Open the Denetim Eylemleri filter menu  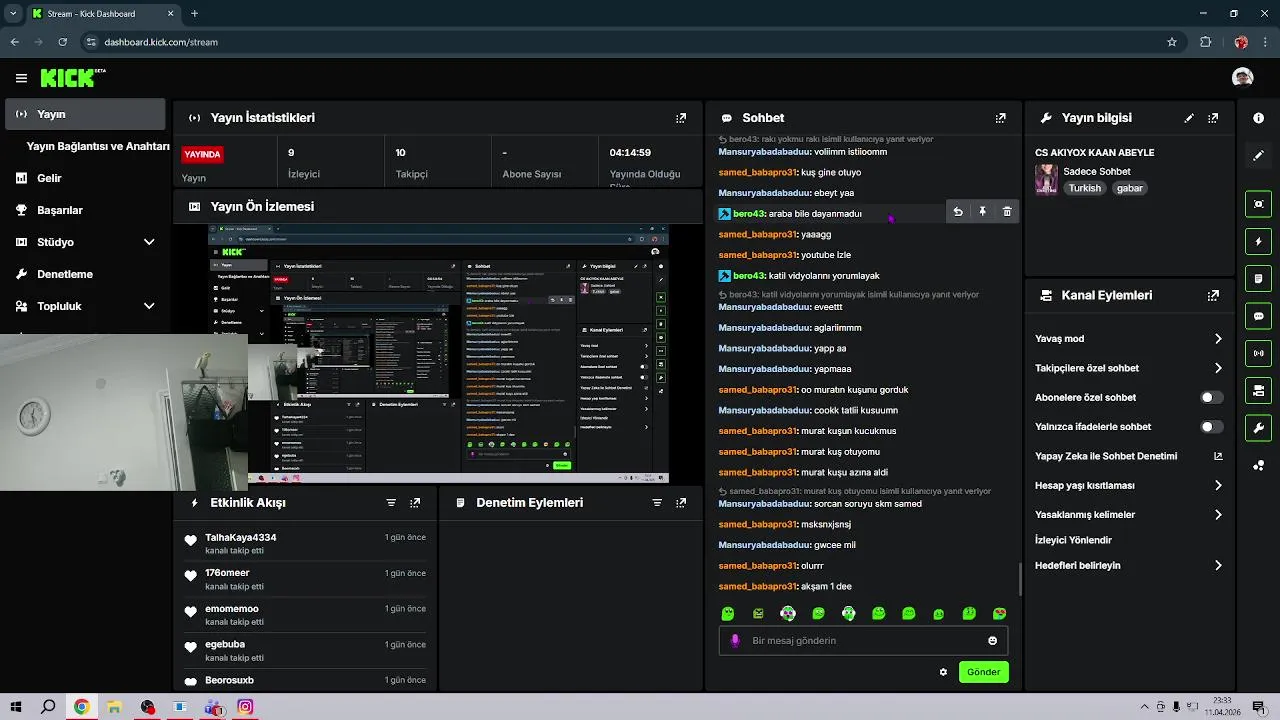[657, 503]
